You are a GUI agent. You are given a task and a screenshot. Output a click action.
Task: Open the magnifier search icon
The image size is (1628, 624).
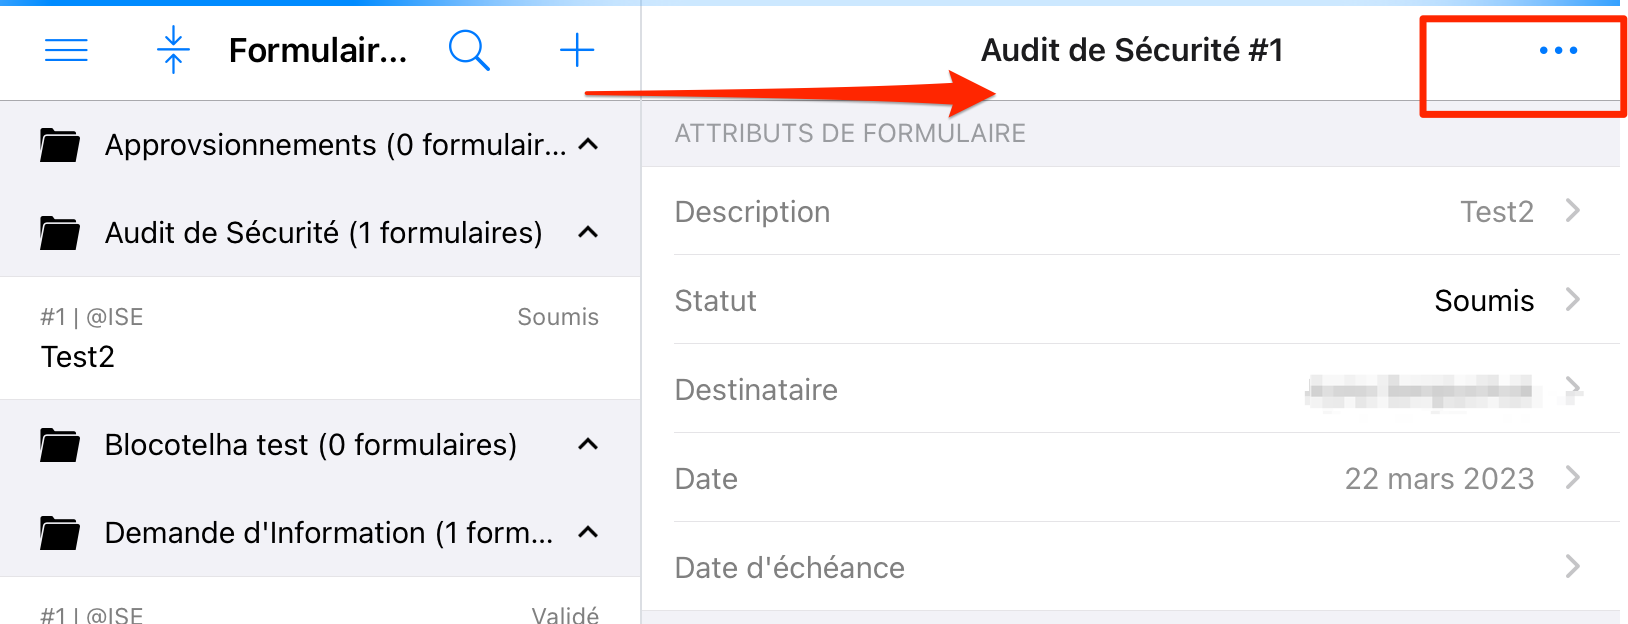pyautogui.click(x=469, y=50)
